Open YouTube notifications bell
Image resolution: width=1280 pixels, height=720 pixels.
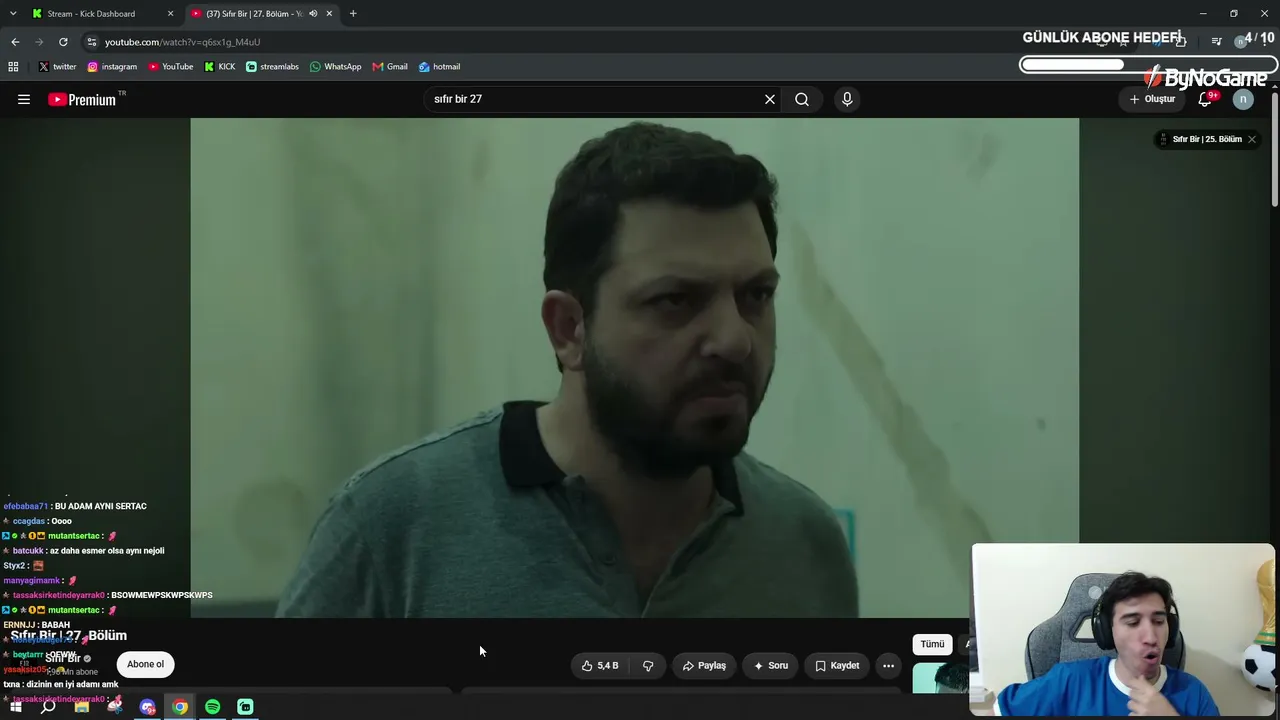pos(1205,99)
